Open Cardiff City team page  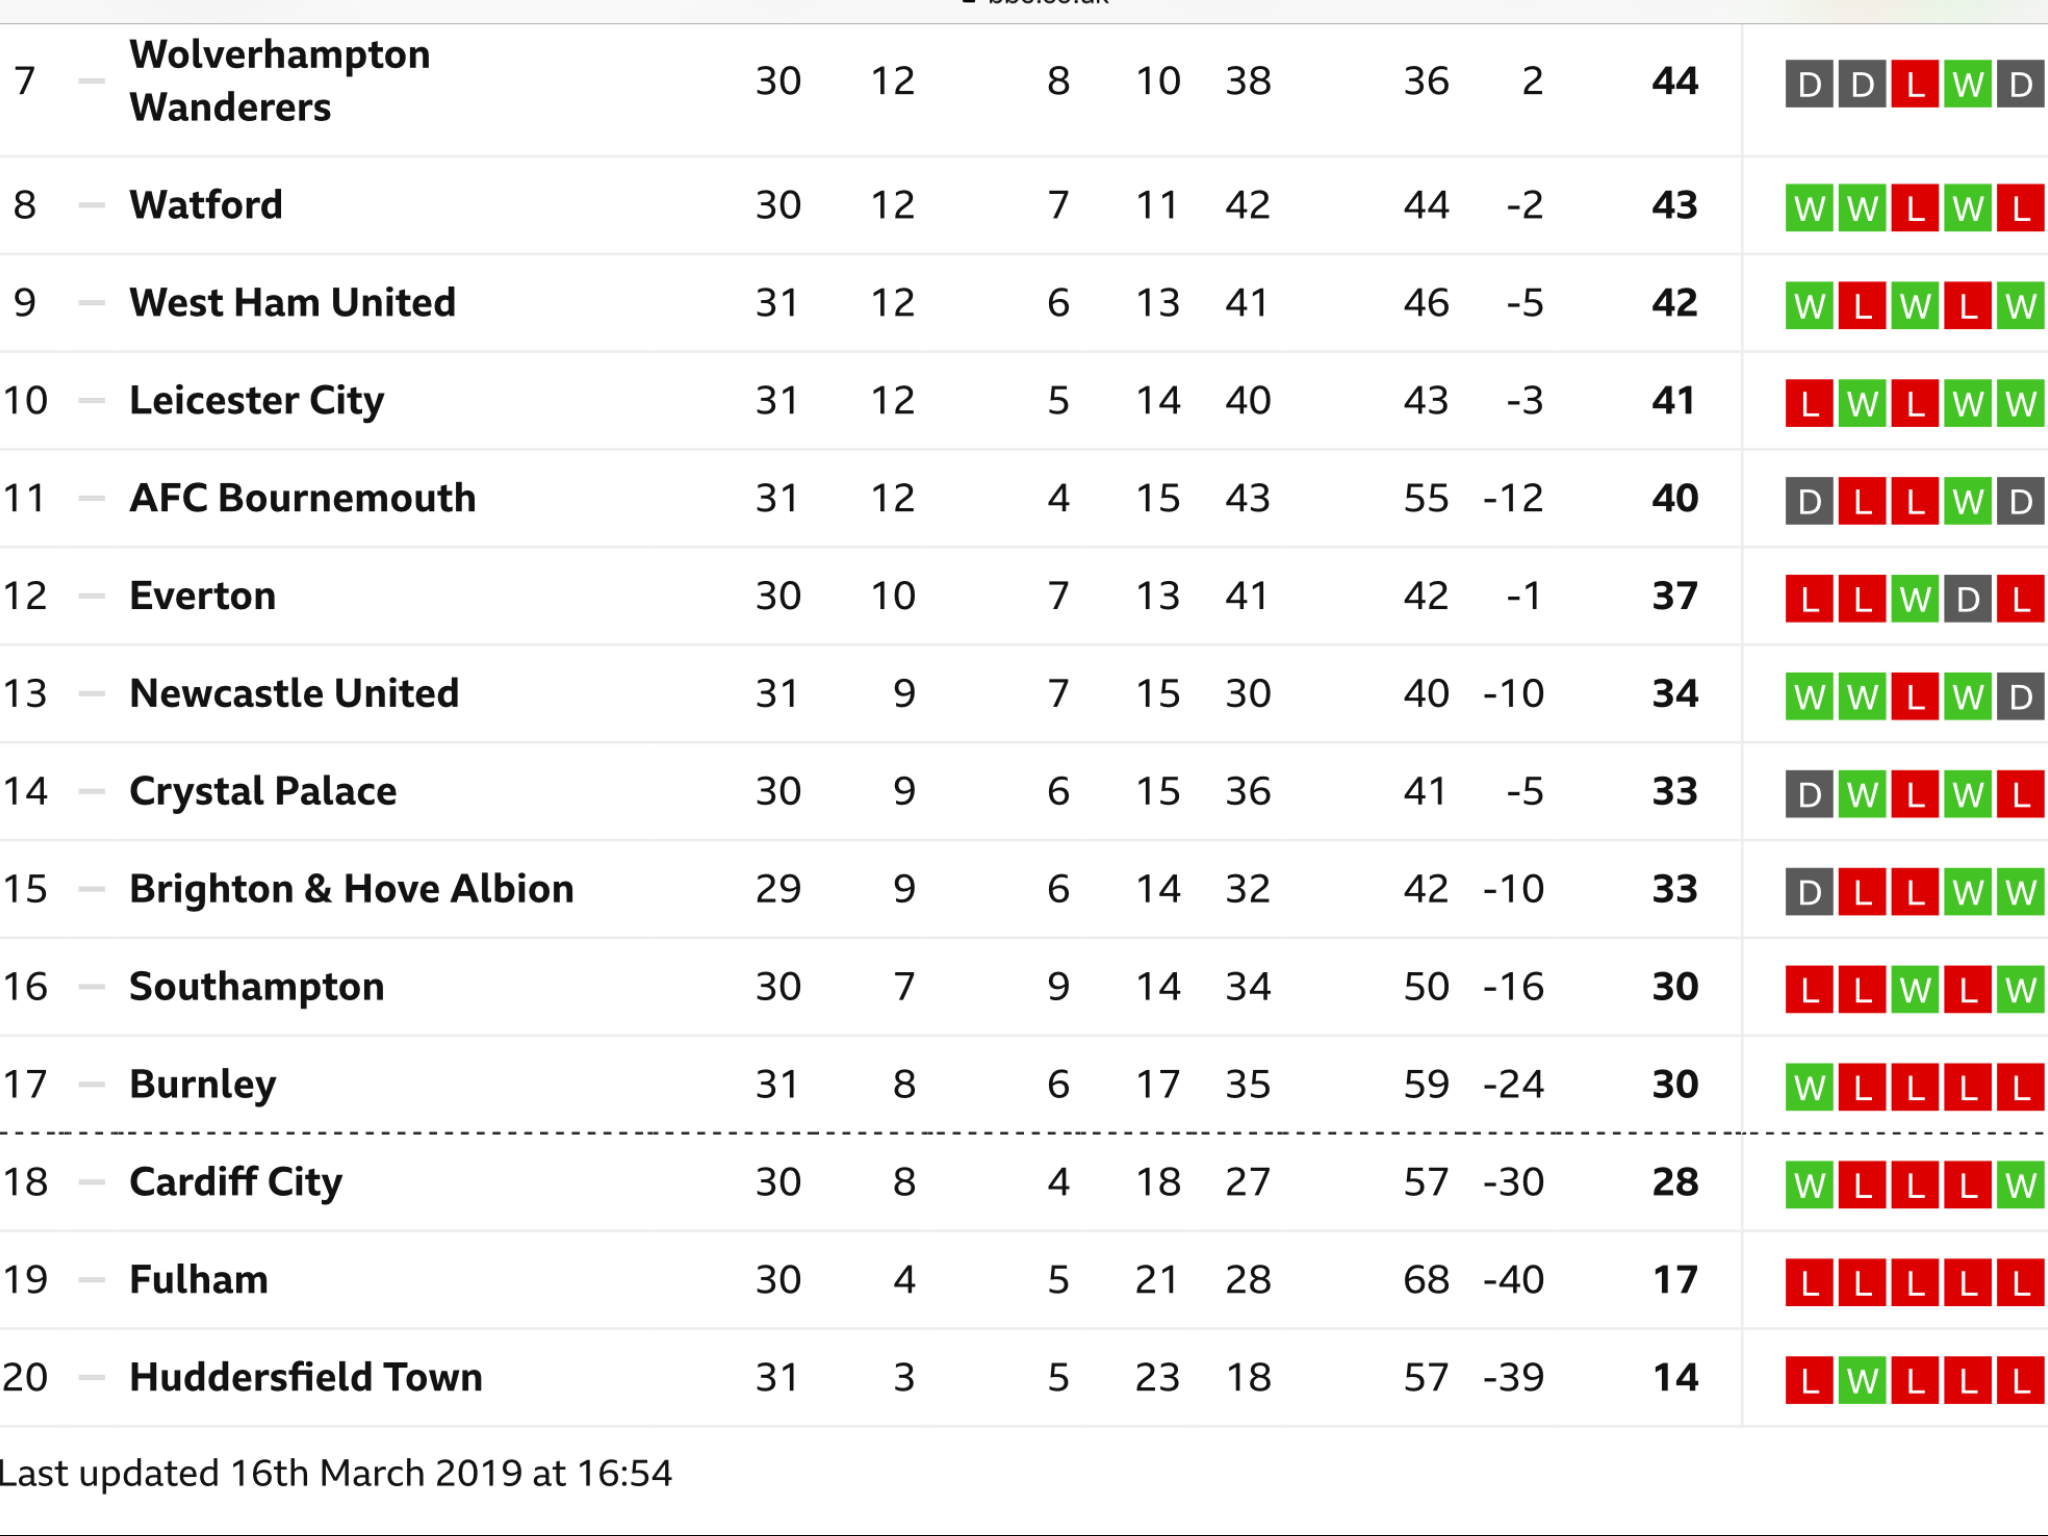(236, 1182)
